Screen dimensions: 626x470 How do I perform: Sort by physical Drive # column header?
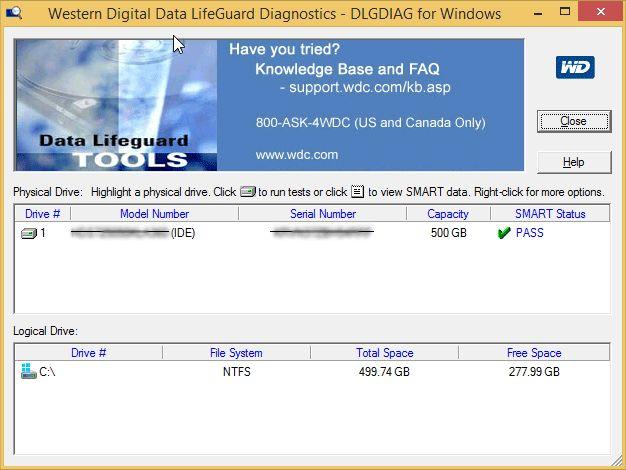coord(42,214)
